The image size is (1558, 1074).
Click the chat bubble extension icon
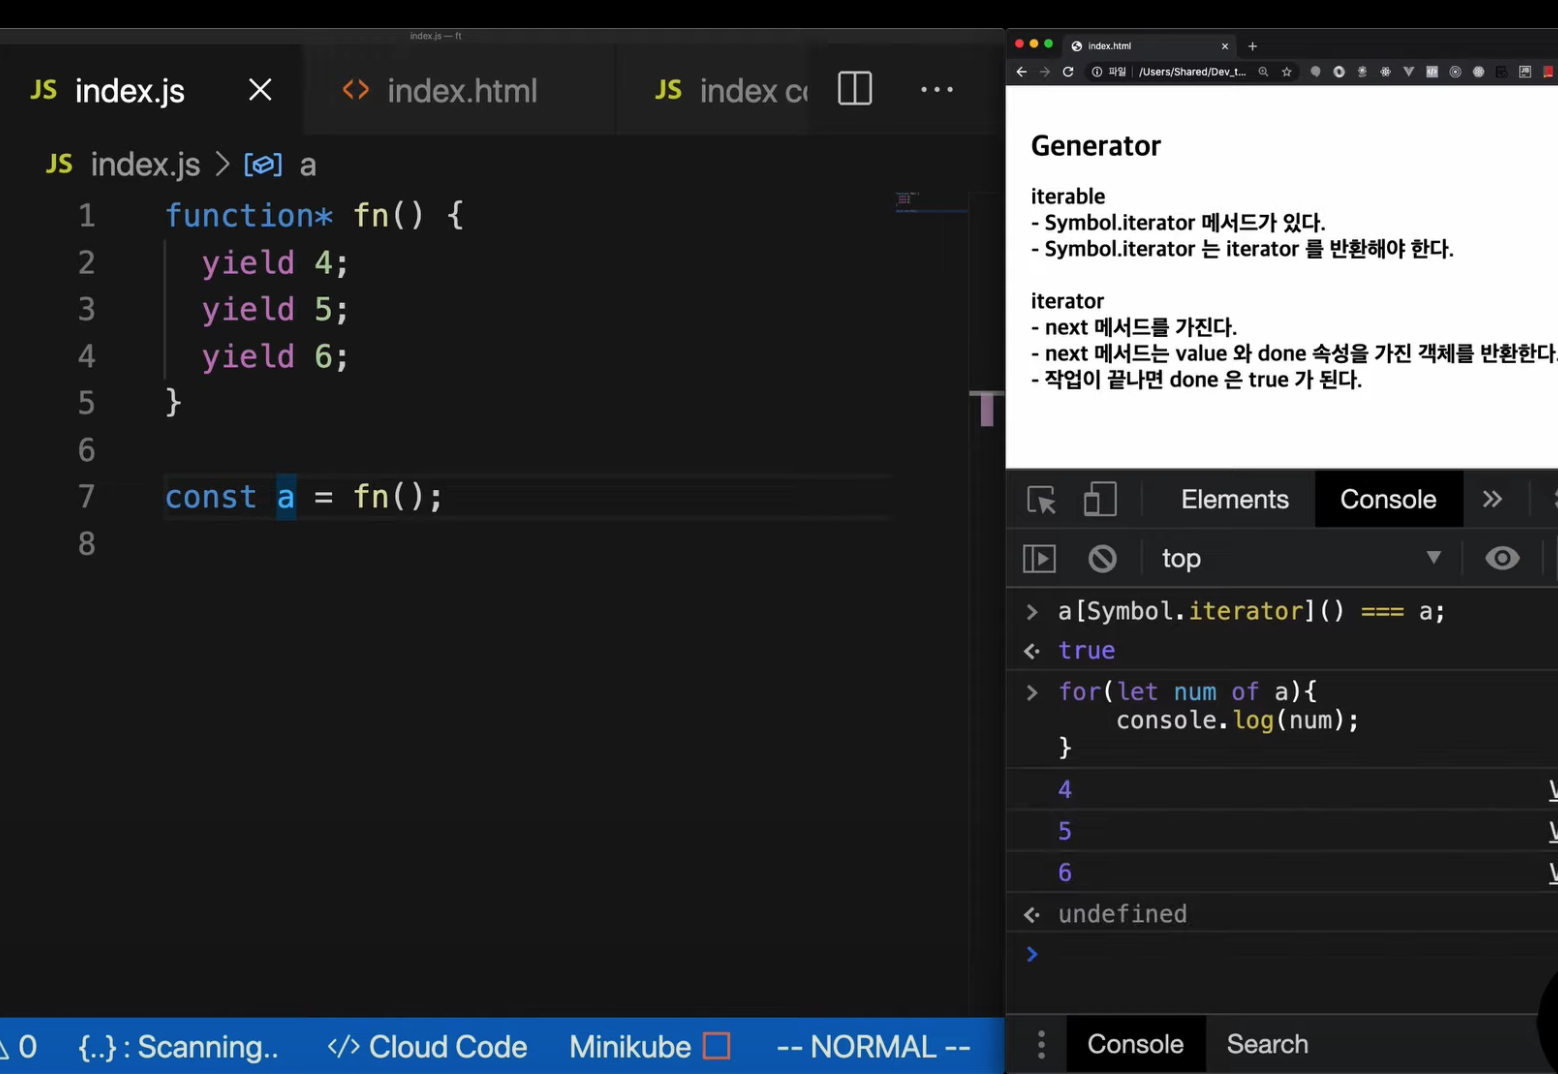click(1315, 72)
